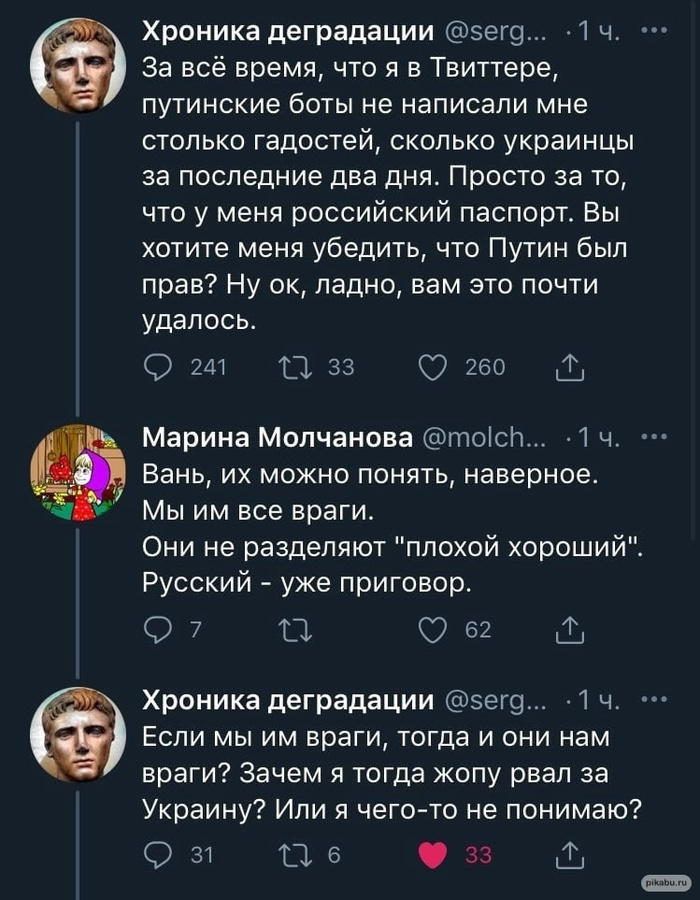Share the last tweet about Украину
The height and width of the screenshot is (900, 700).
click(x=568, y=855)
